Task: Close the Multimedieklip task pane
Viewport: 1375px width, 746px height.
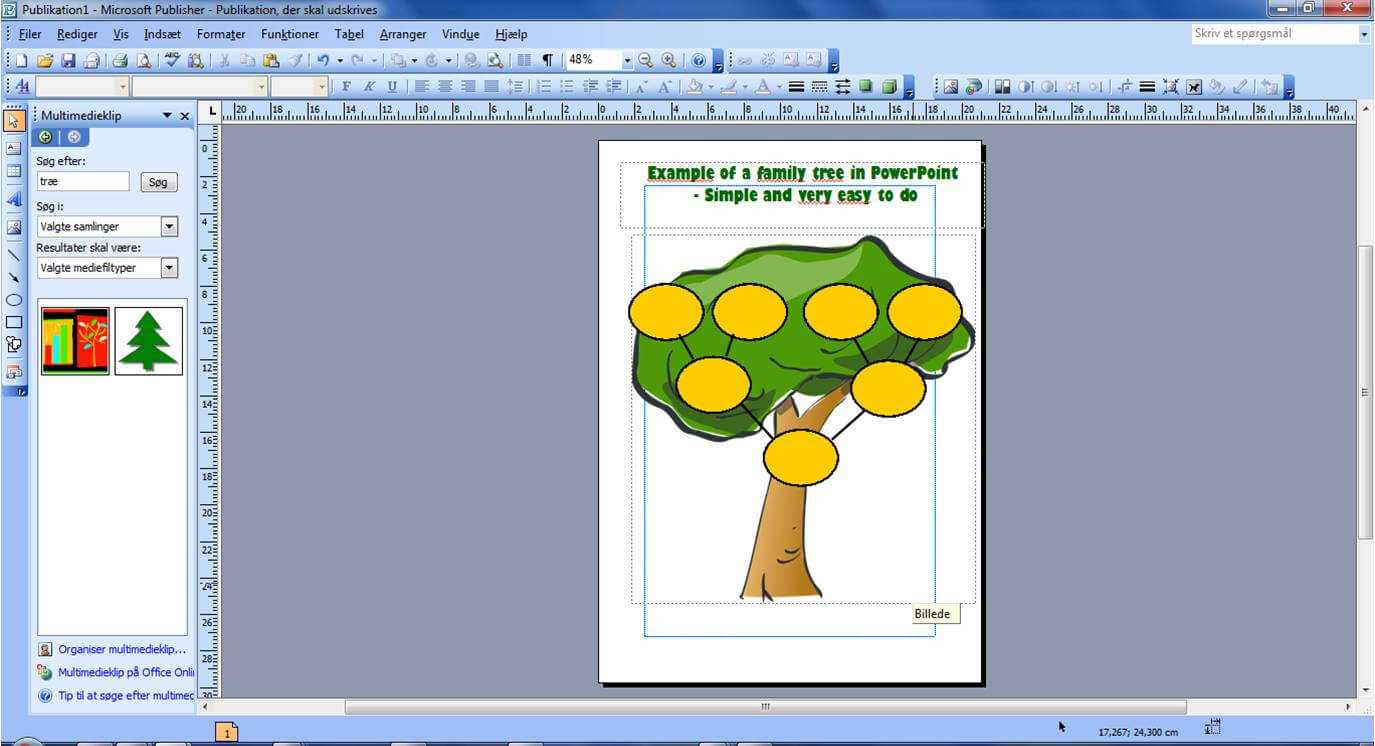Action: [x=185, y=116]
